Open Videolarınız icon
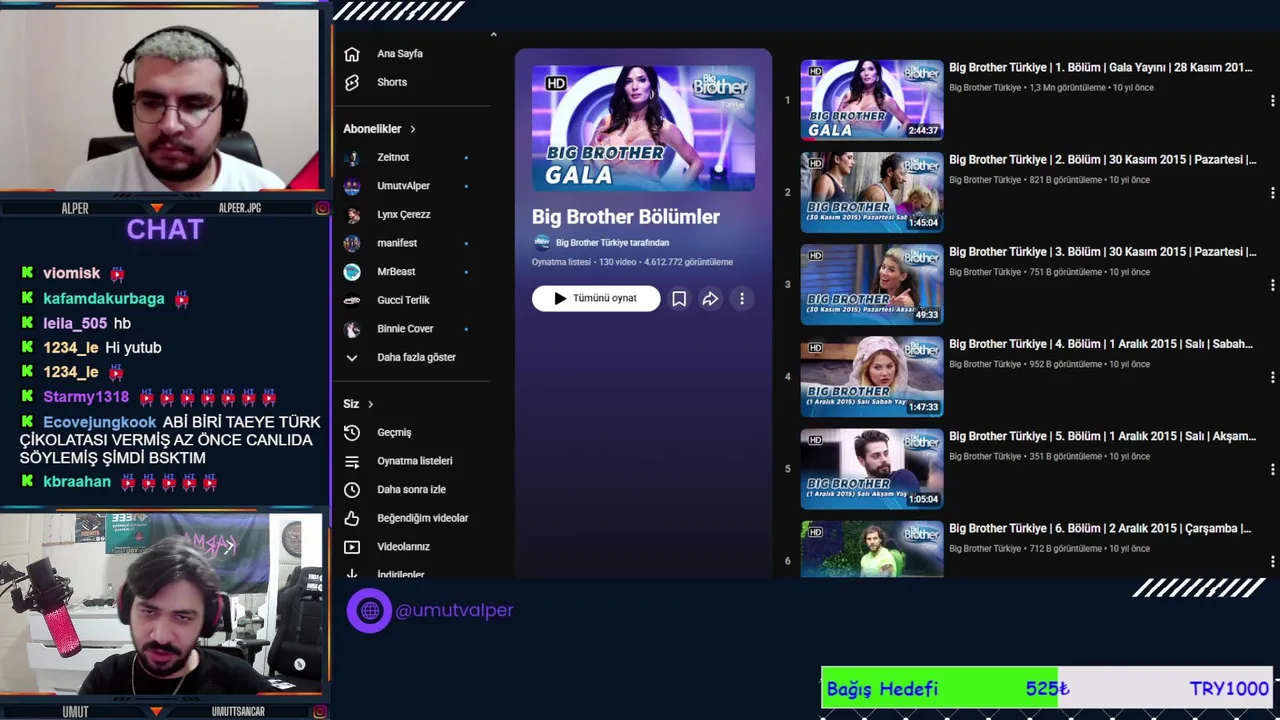The width and height of the screenshot is (1280, 720). (x=352, y=547)
